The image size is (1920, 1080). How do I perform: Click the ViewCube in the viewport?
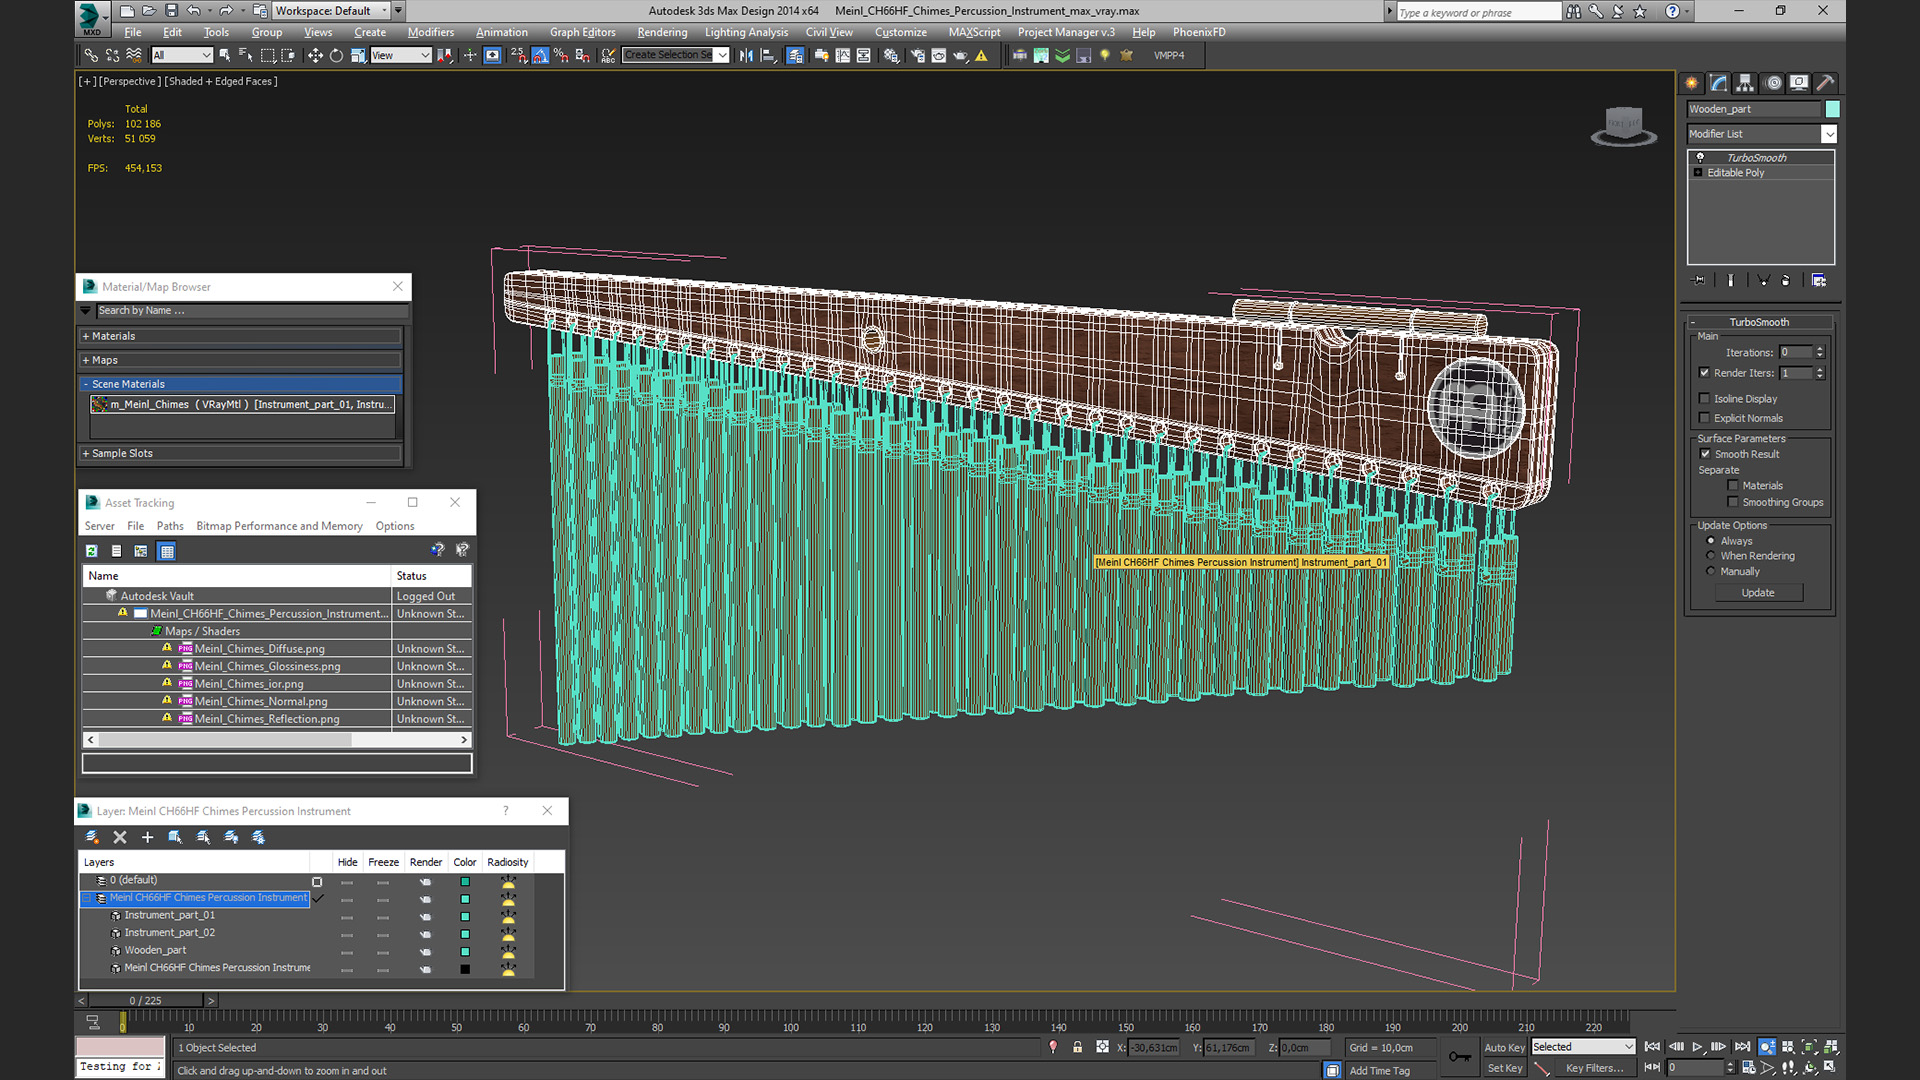1623,126
